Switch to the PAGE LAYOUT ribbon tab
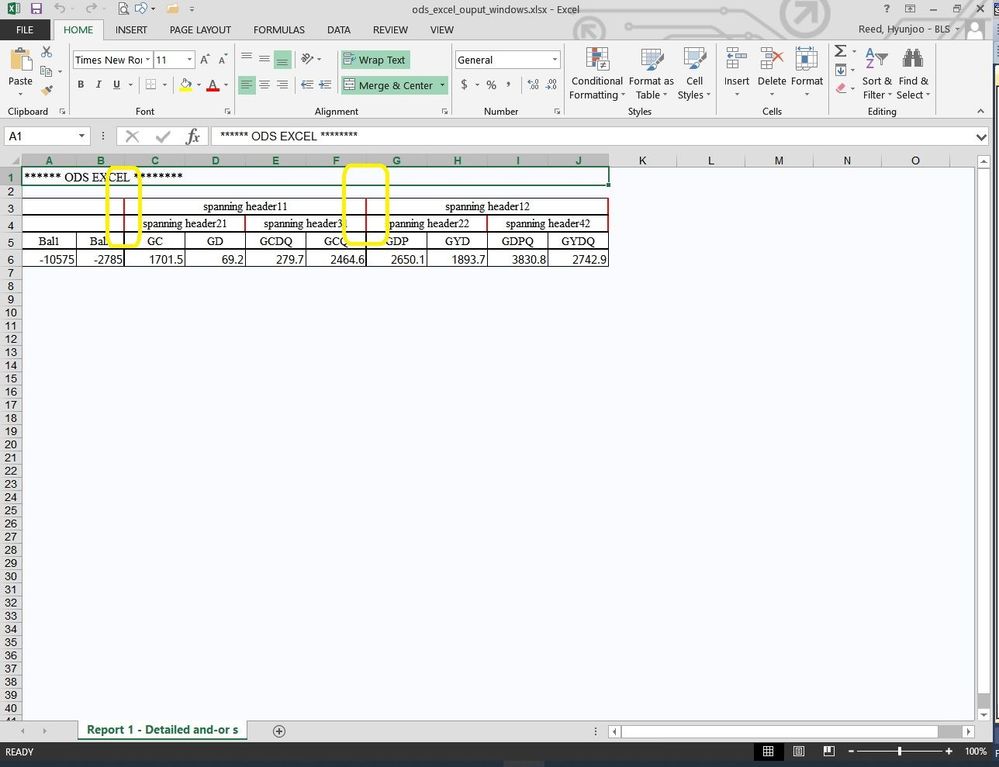 pyautogui.click(x=200, y=30)
